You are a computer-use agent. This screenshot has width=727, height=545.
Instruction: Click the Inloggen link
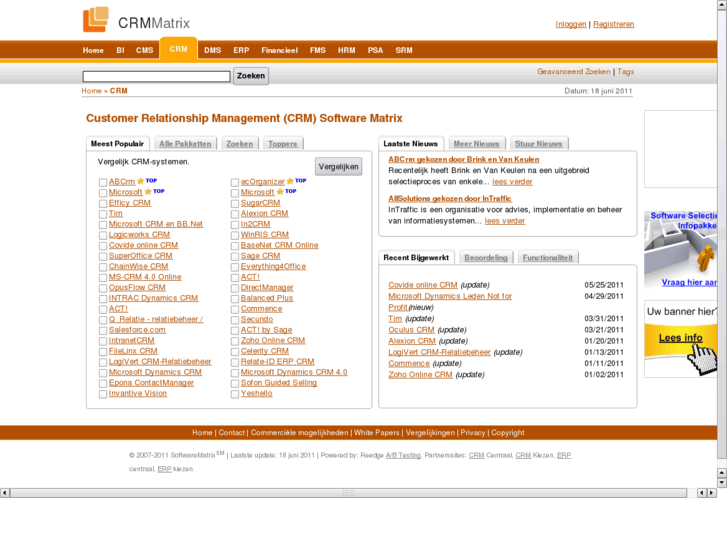(571, 24)
